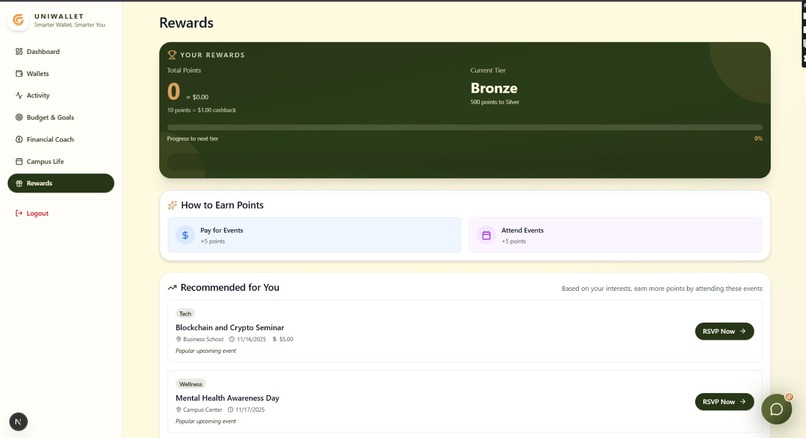Open the Dashboard page
This screenshot has width=806, height=438.
pyautogui.click(x=61, y=51)
